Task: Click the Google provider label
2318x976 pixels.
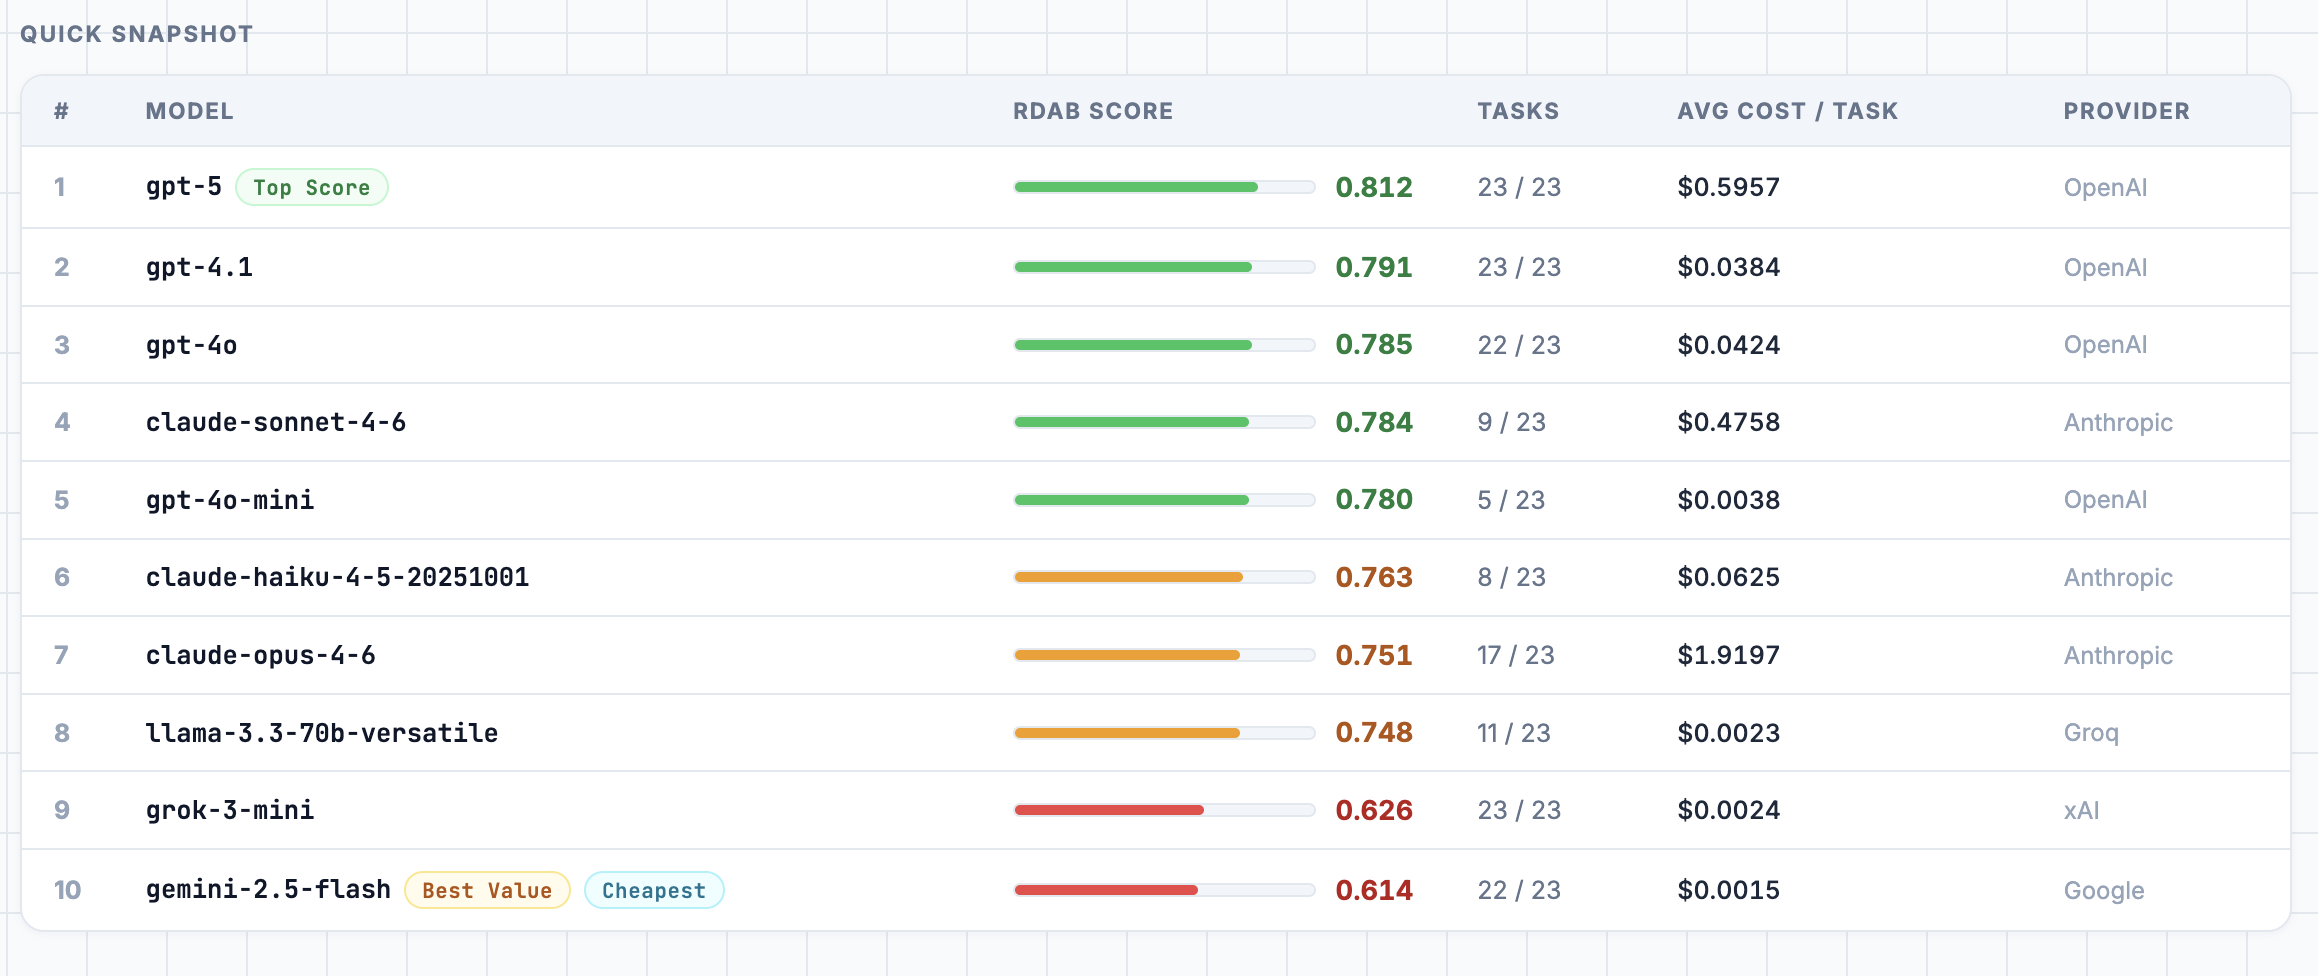Action: coord(2103,890)
